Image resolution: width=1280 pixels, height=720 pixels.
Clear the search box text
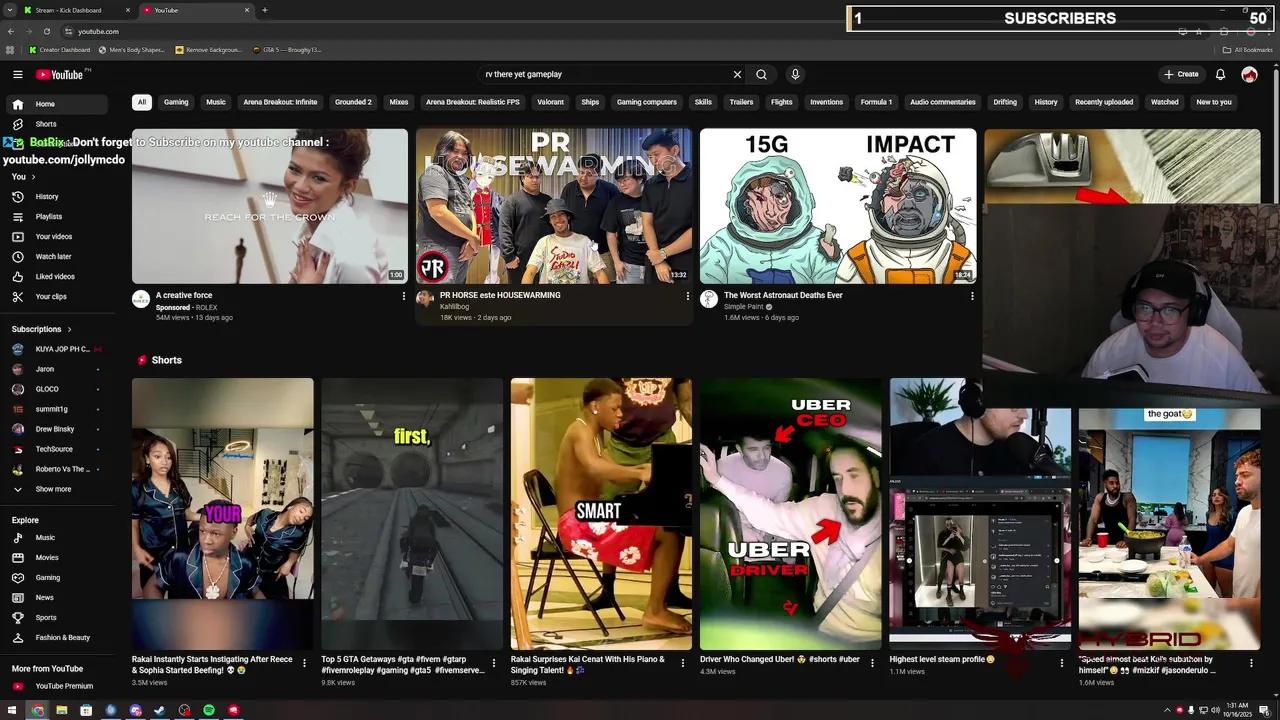[x=737, y=74]
